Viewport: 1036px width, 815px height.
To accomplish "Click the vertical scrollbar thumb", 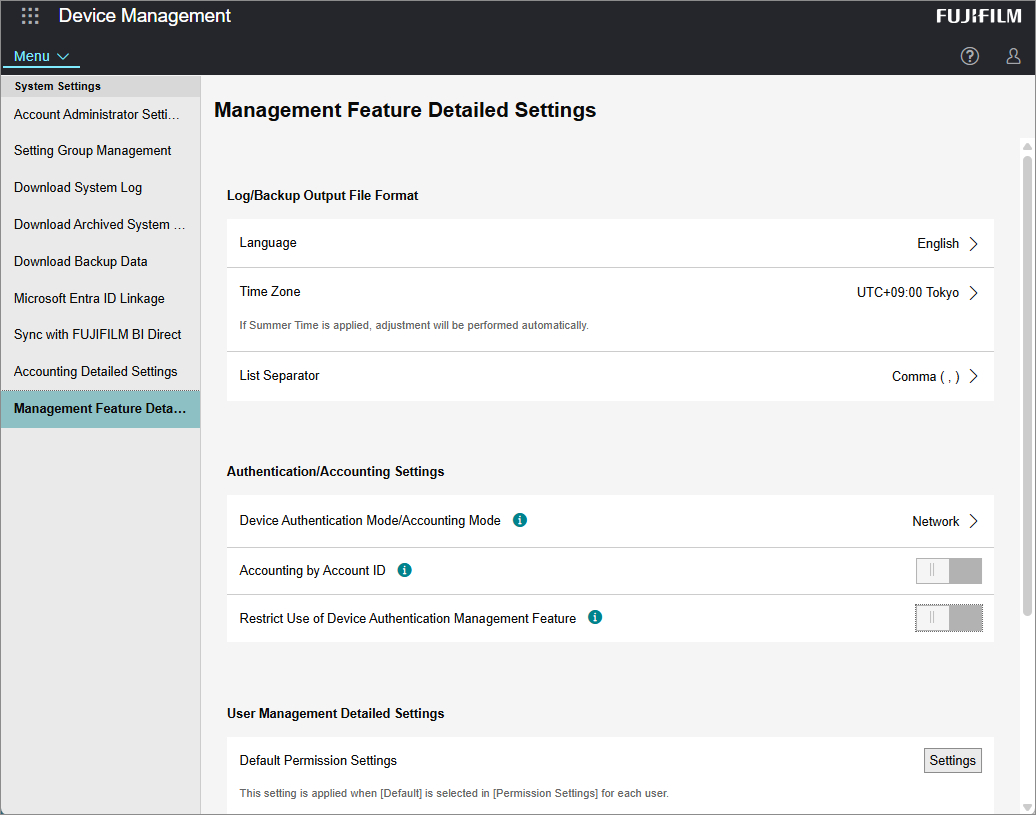I will (1027, 385).
